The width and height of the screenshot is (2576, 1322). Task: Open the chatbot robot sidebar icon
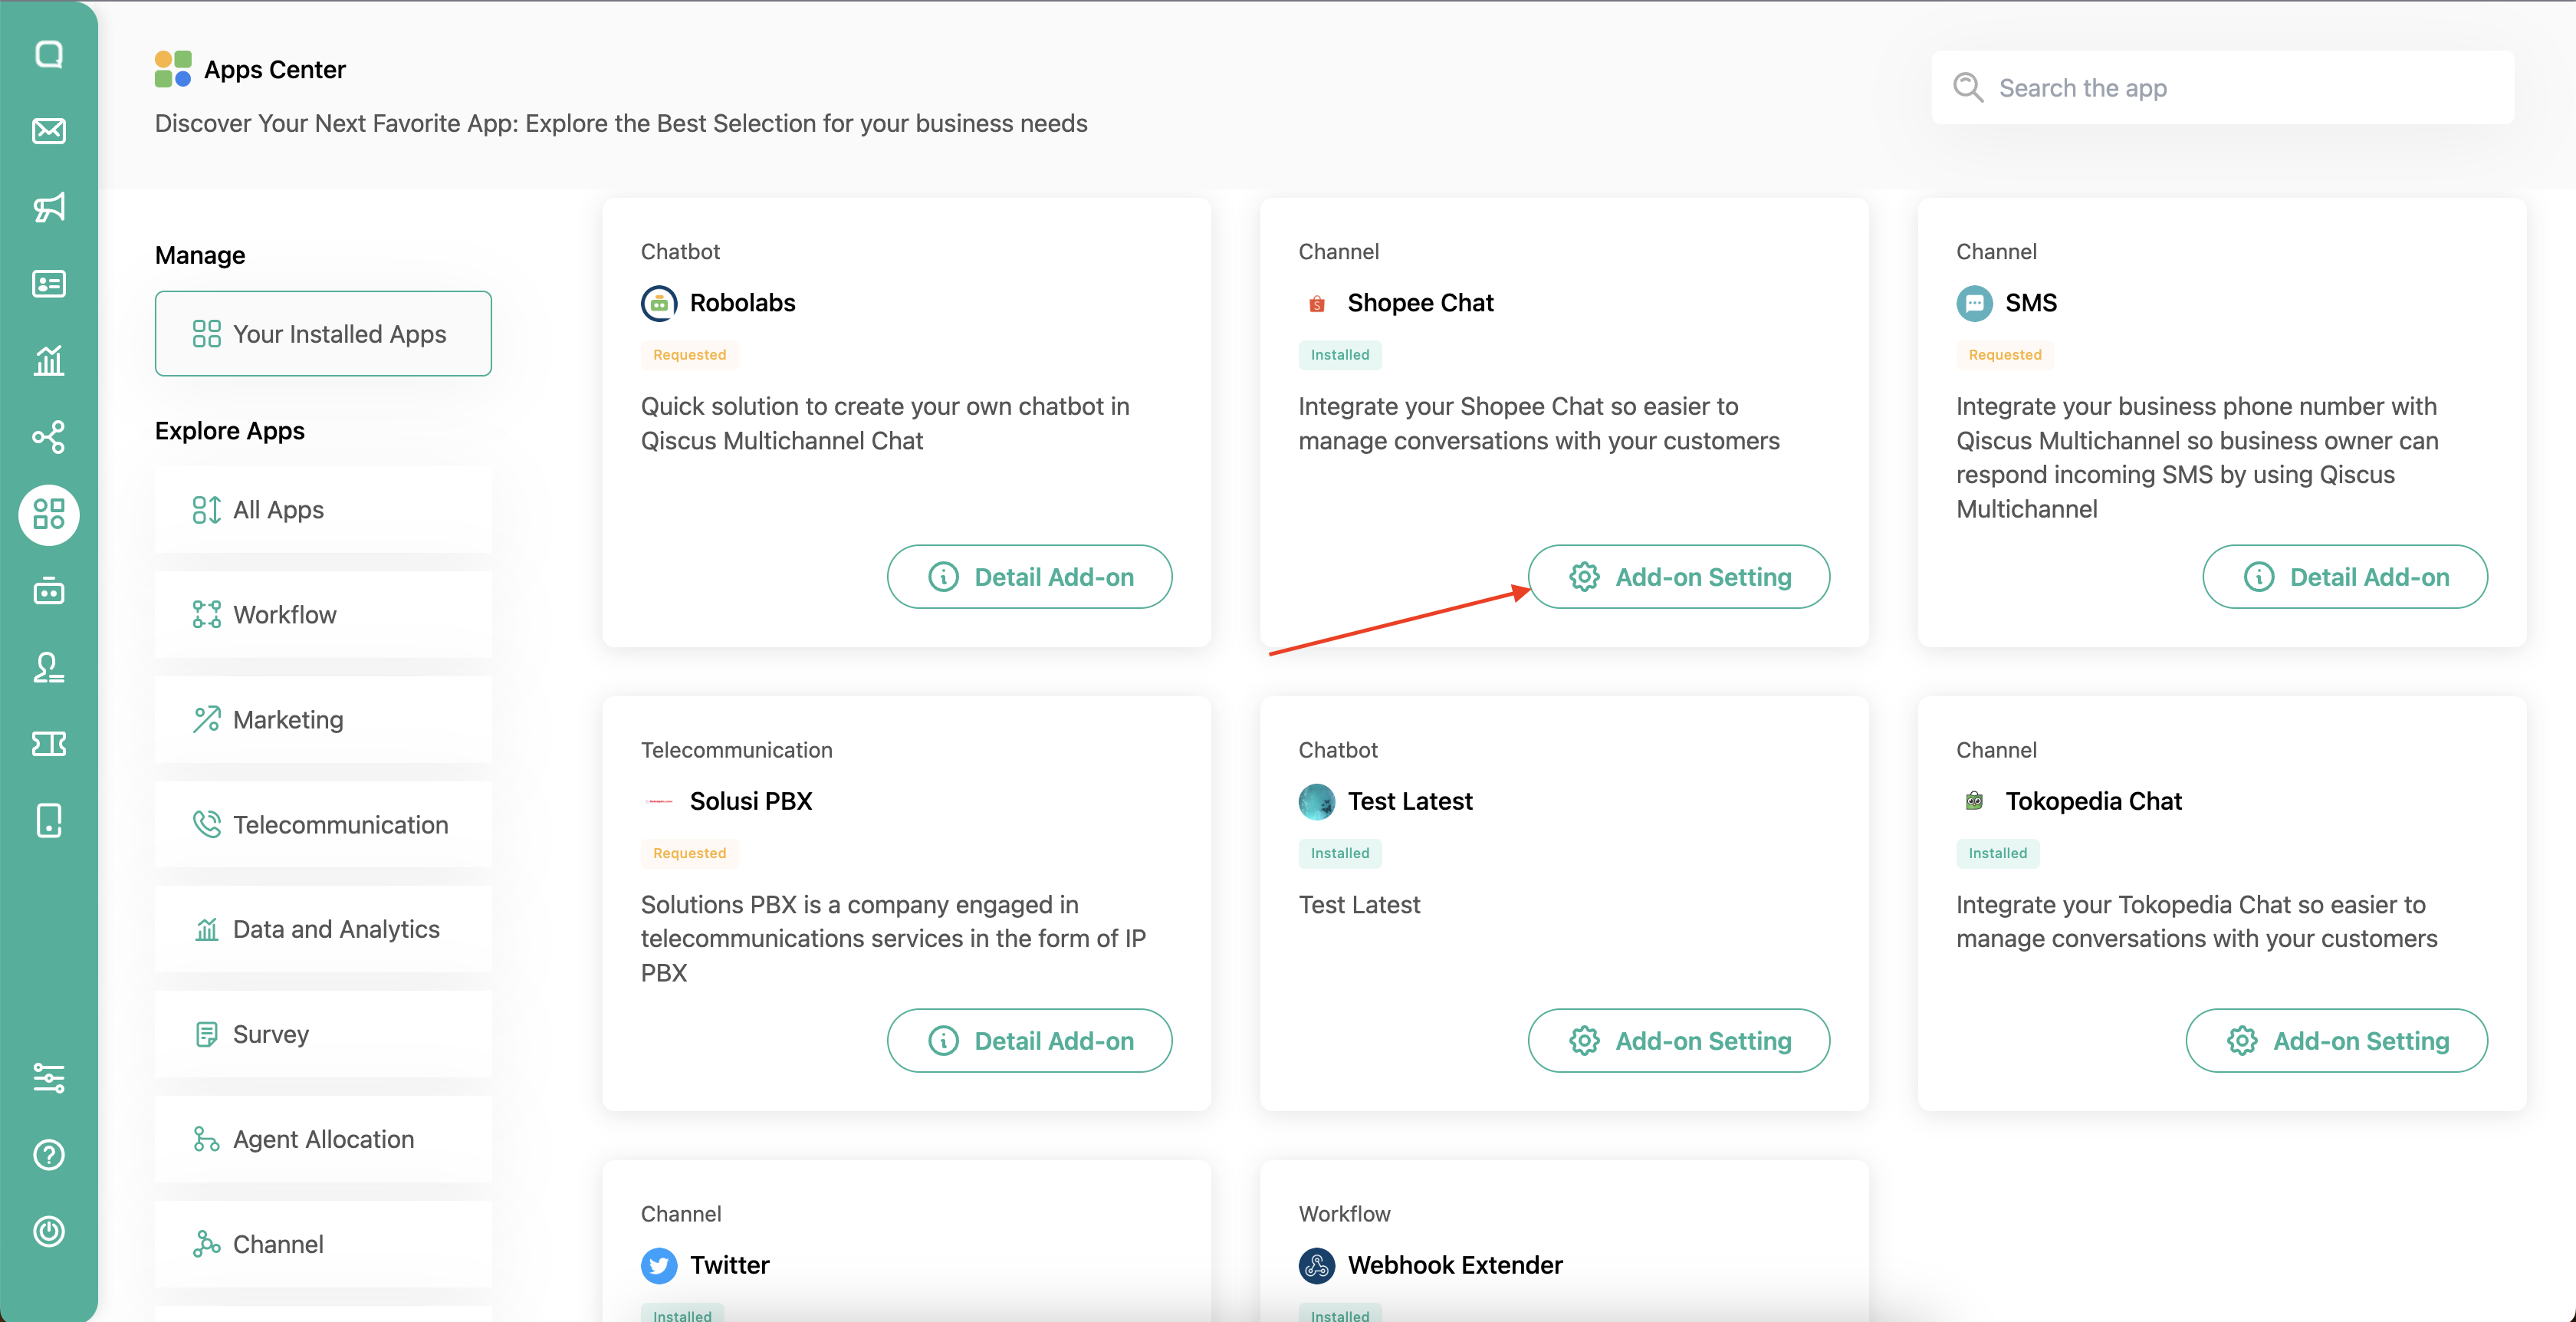pos(49,591)
